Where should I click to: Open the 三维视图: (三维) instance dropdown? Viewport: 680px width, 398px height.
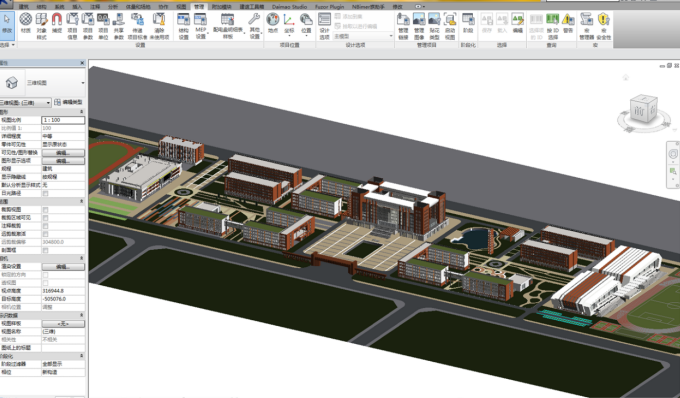tap(26, 102)
